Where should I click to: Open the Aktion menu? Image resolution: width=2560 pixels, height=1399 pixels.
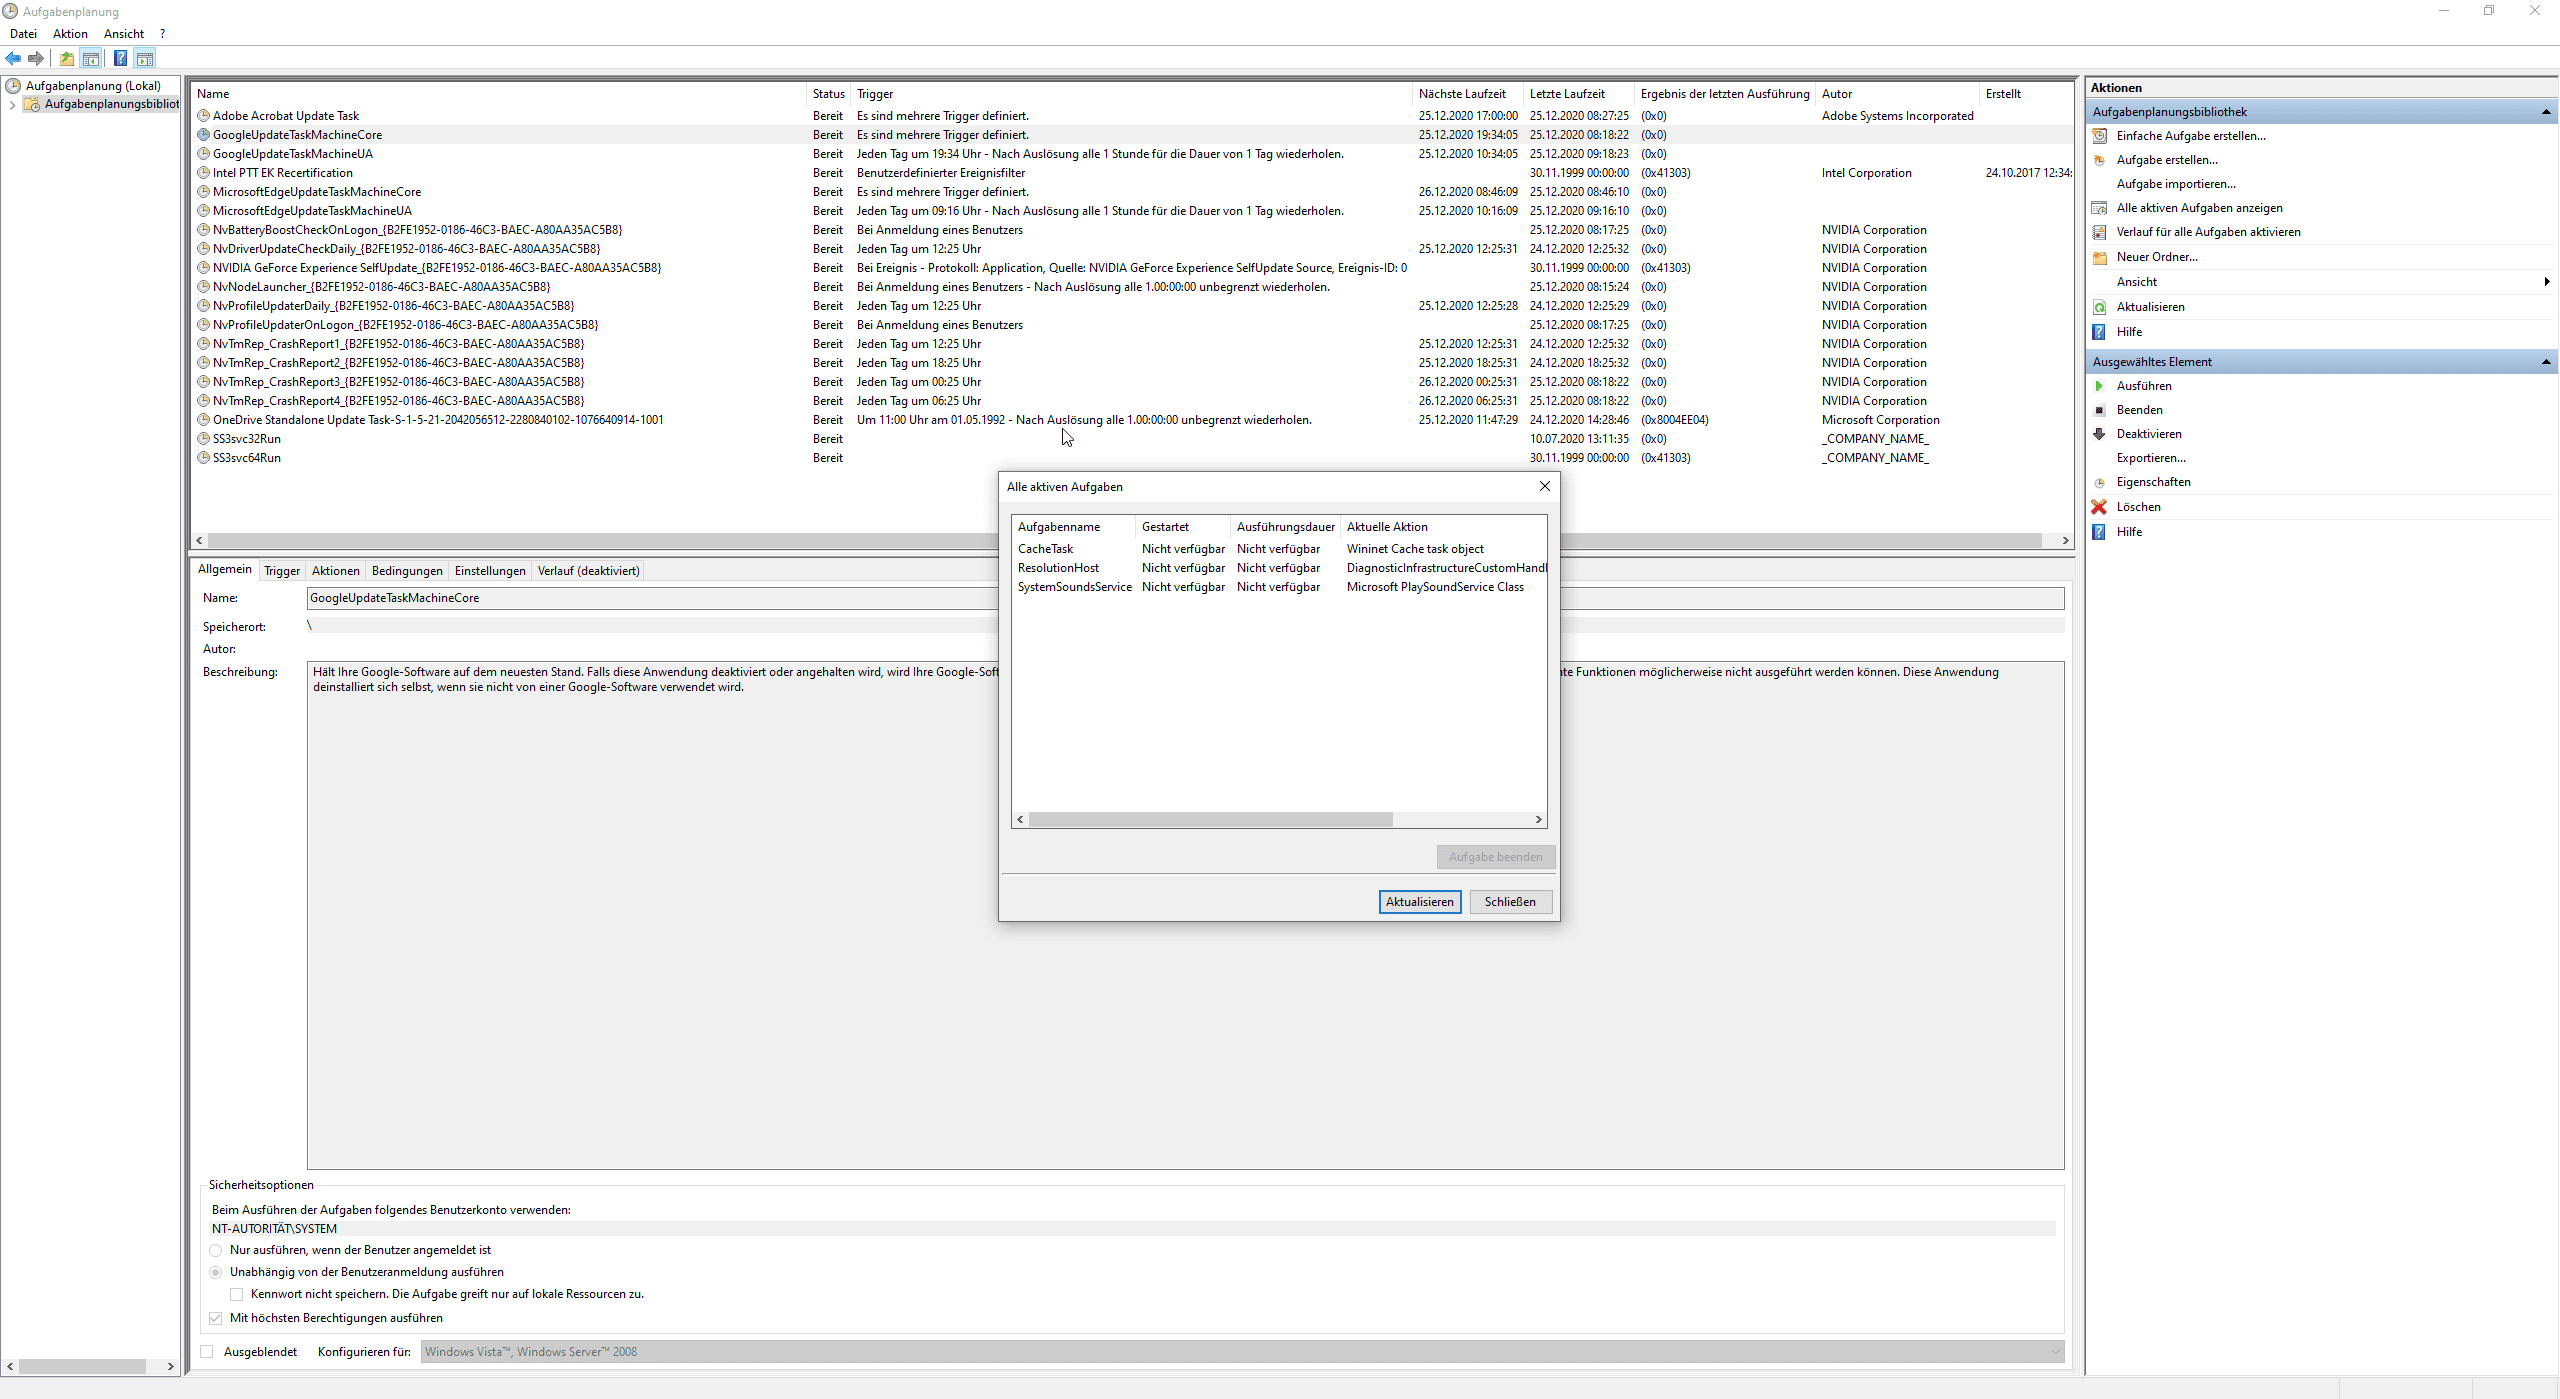point(70,34)
